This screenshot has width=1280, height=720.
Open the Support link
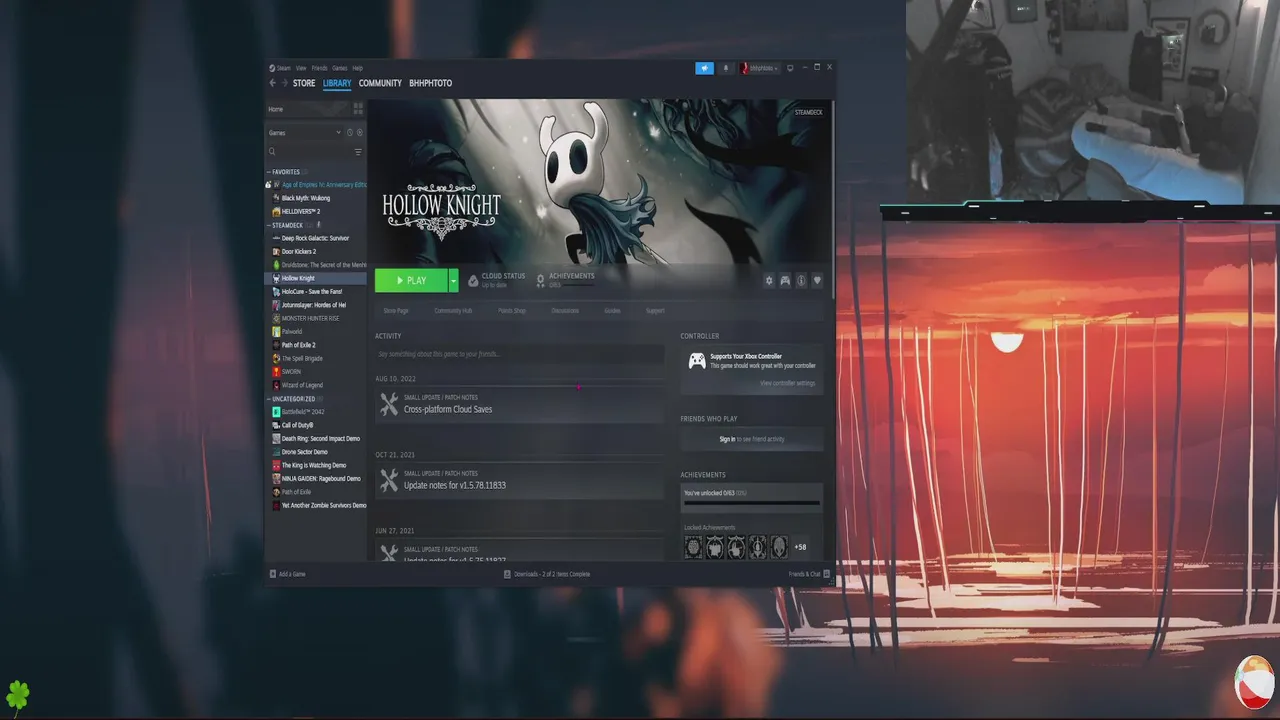(655, 311)
